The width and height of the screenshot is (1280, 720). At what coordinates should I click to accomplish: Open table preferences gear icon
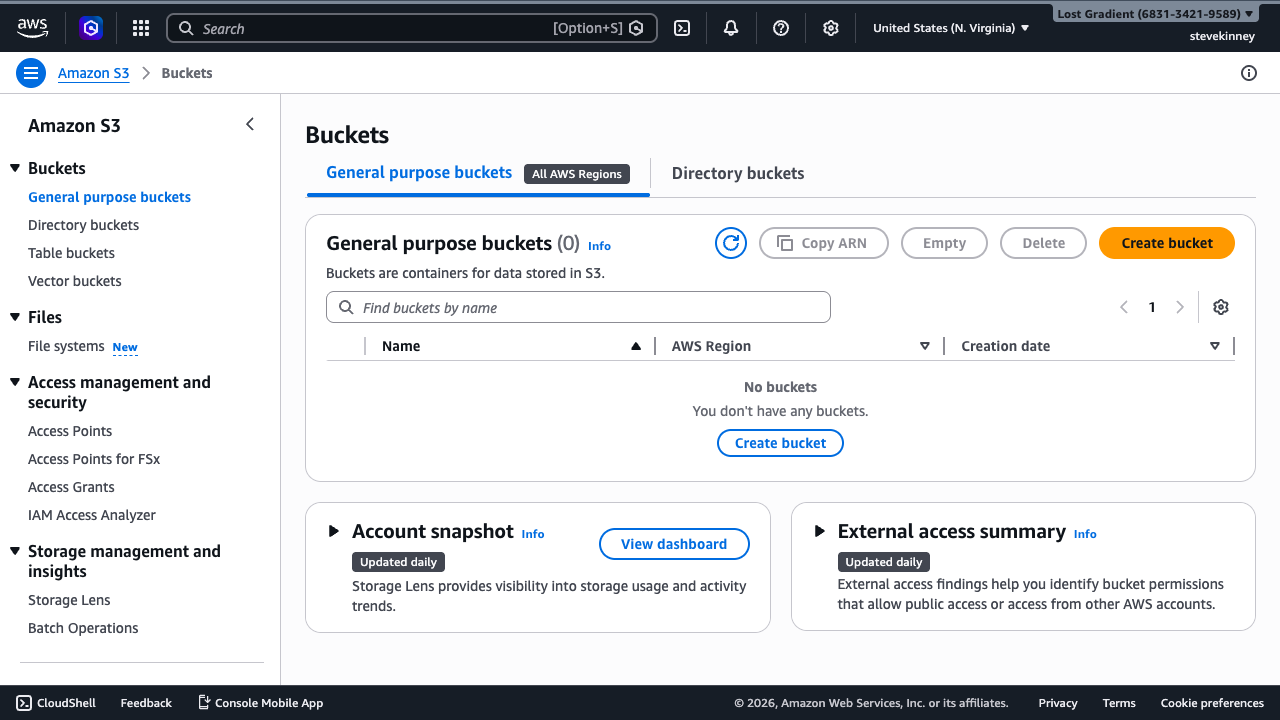(1221, 307)
